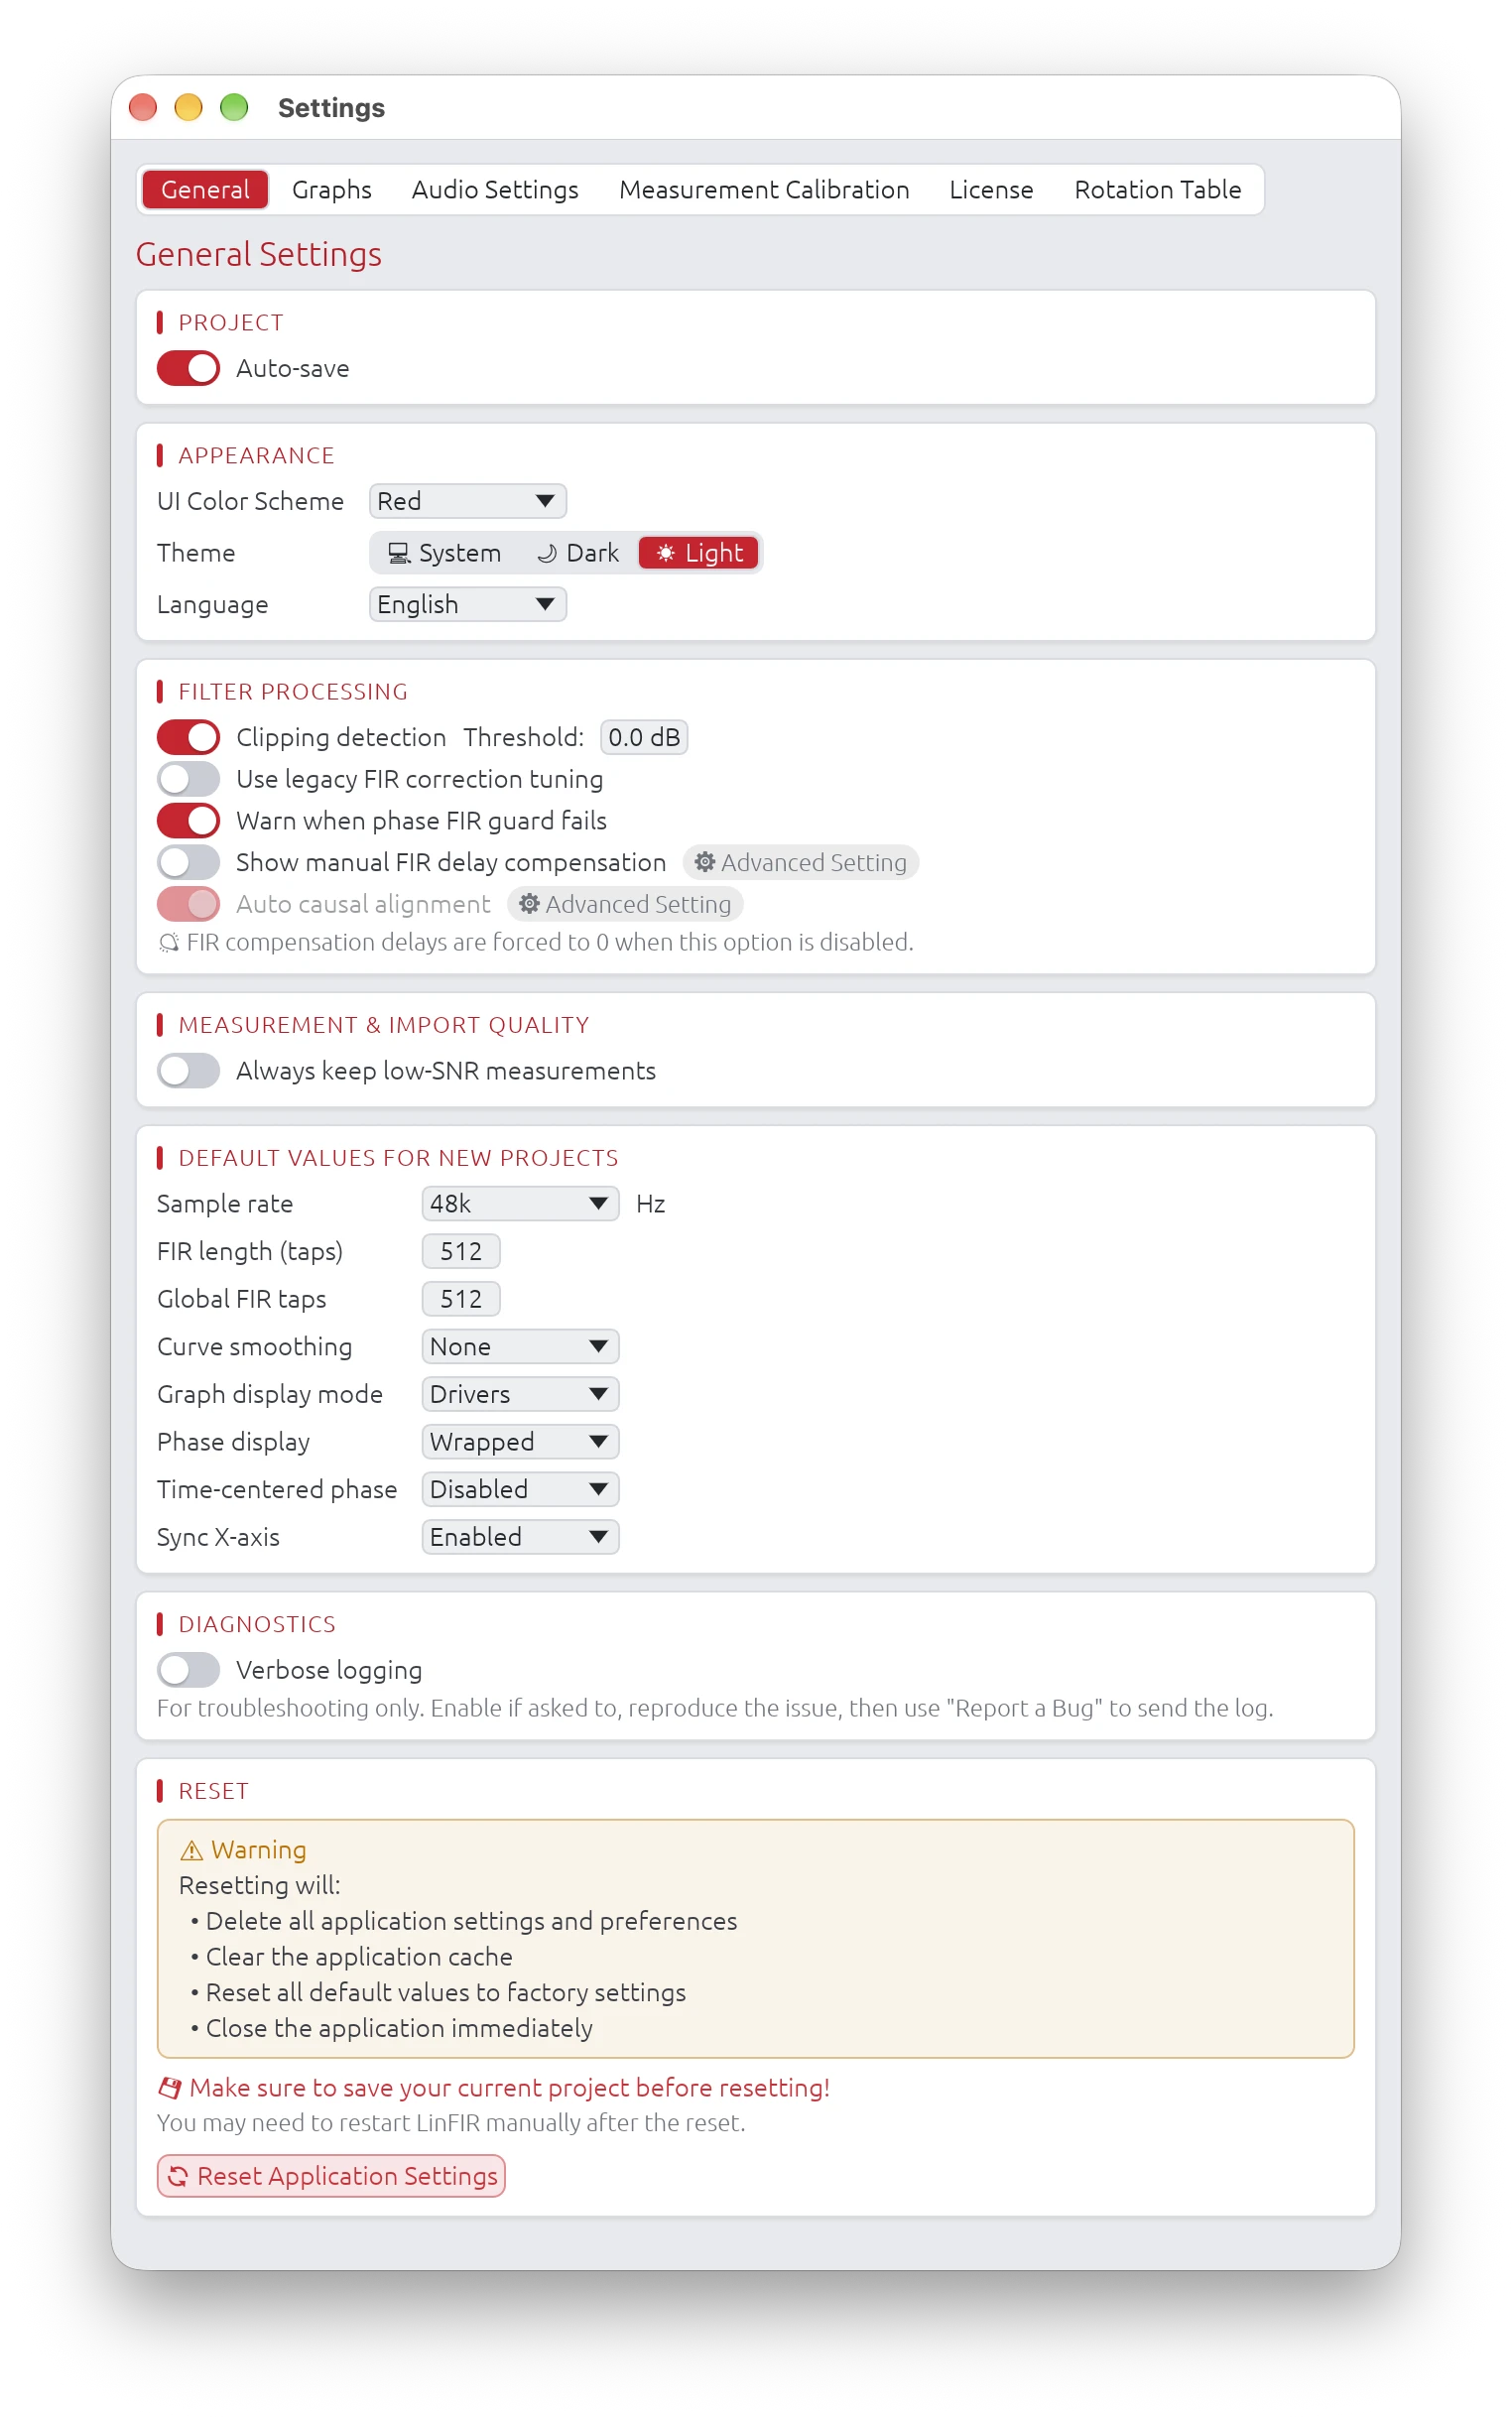
Task: Enable Use legacy FIR correction tuning
Action: [188, 779]
